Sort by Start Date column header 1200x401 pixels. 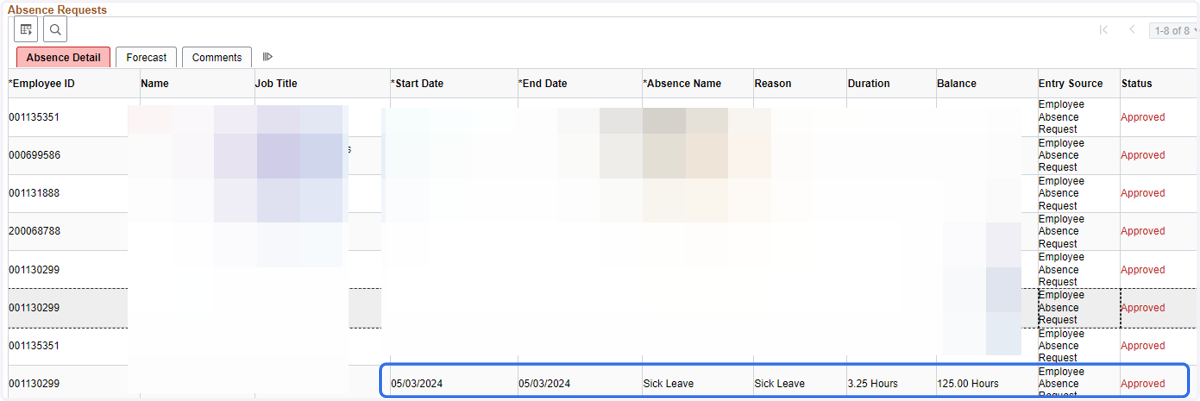coord(417,83)
